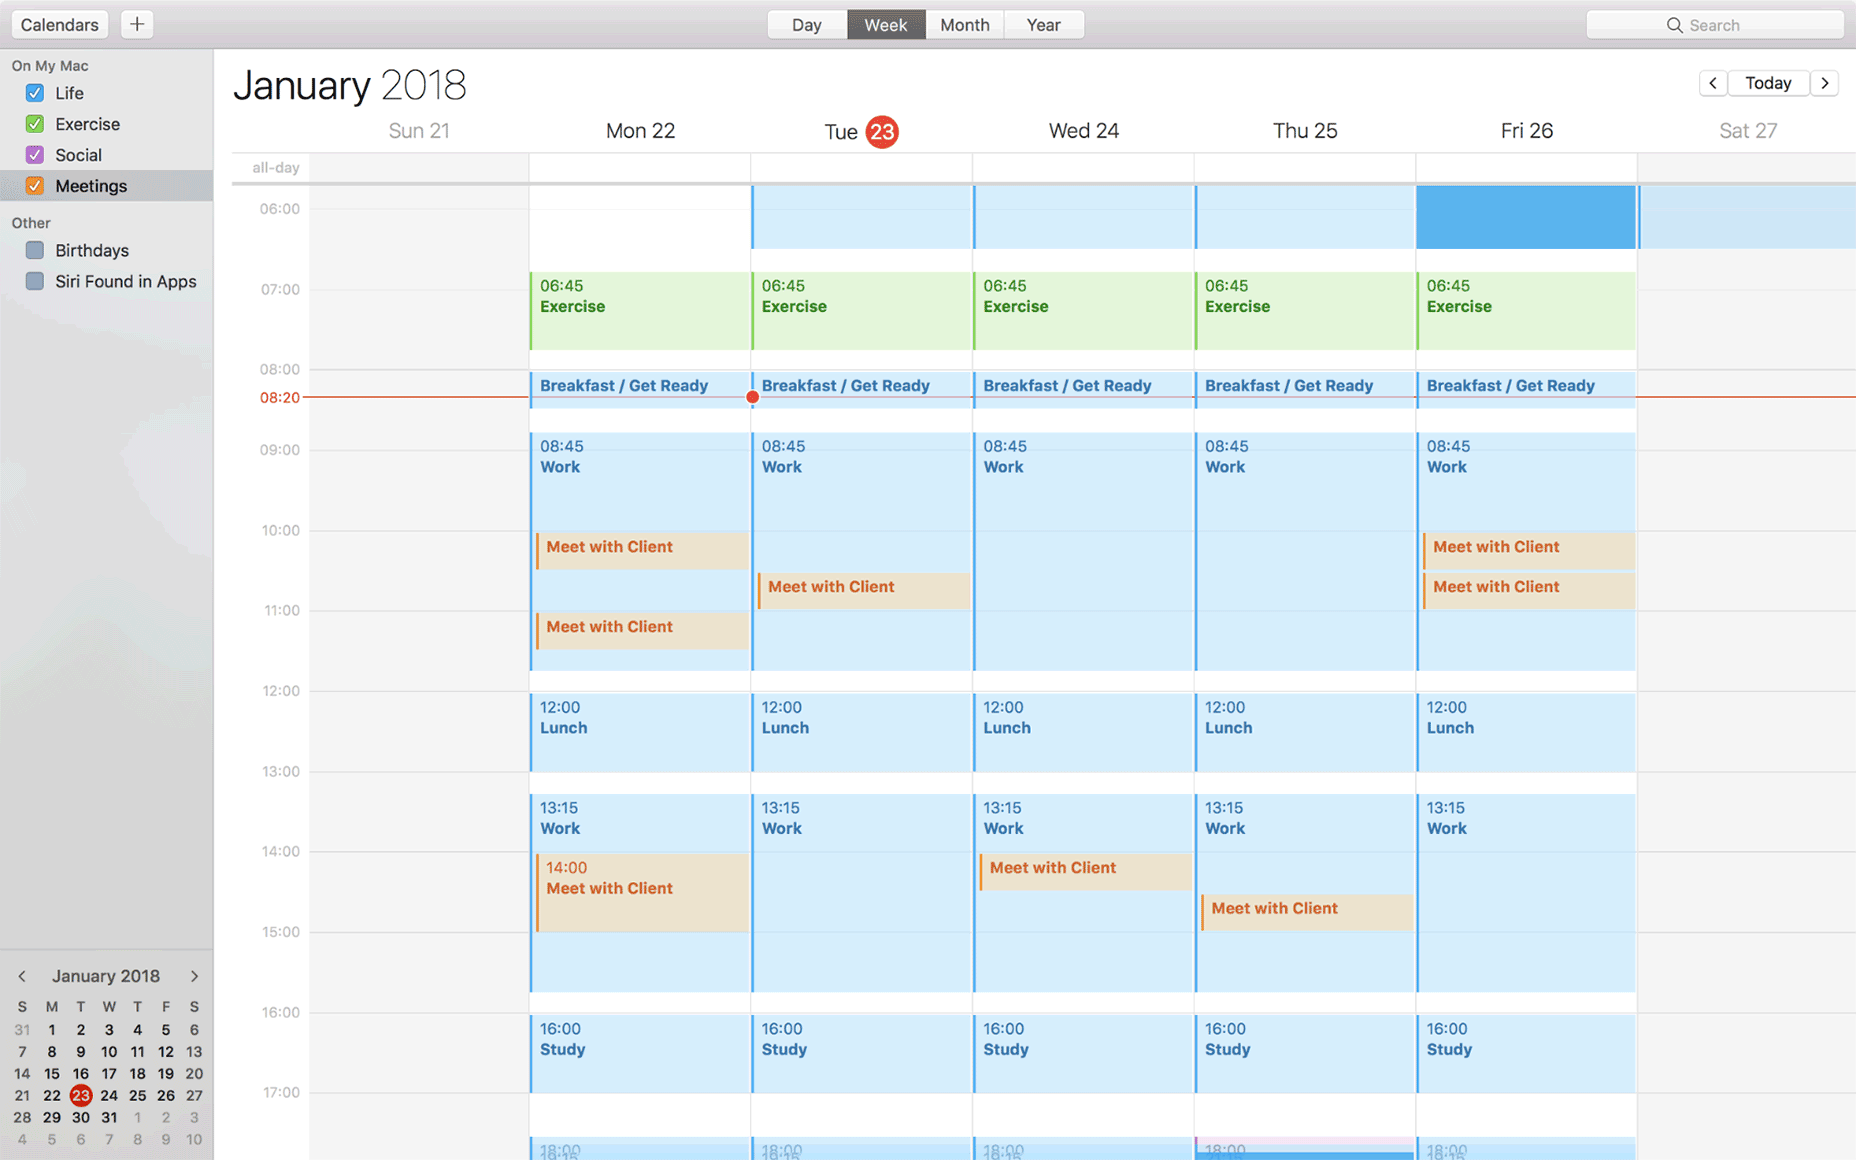Click the search magnifier icon
The width and height of the screenshot is (1856, 1160).
point(1674,25)
